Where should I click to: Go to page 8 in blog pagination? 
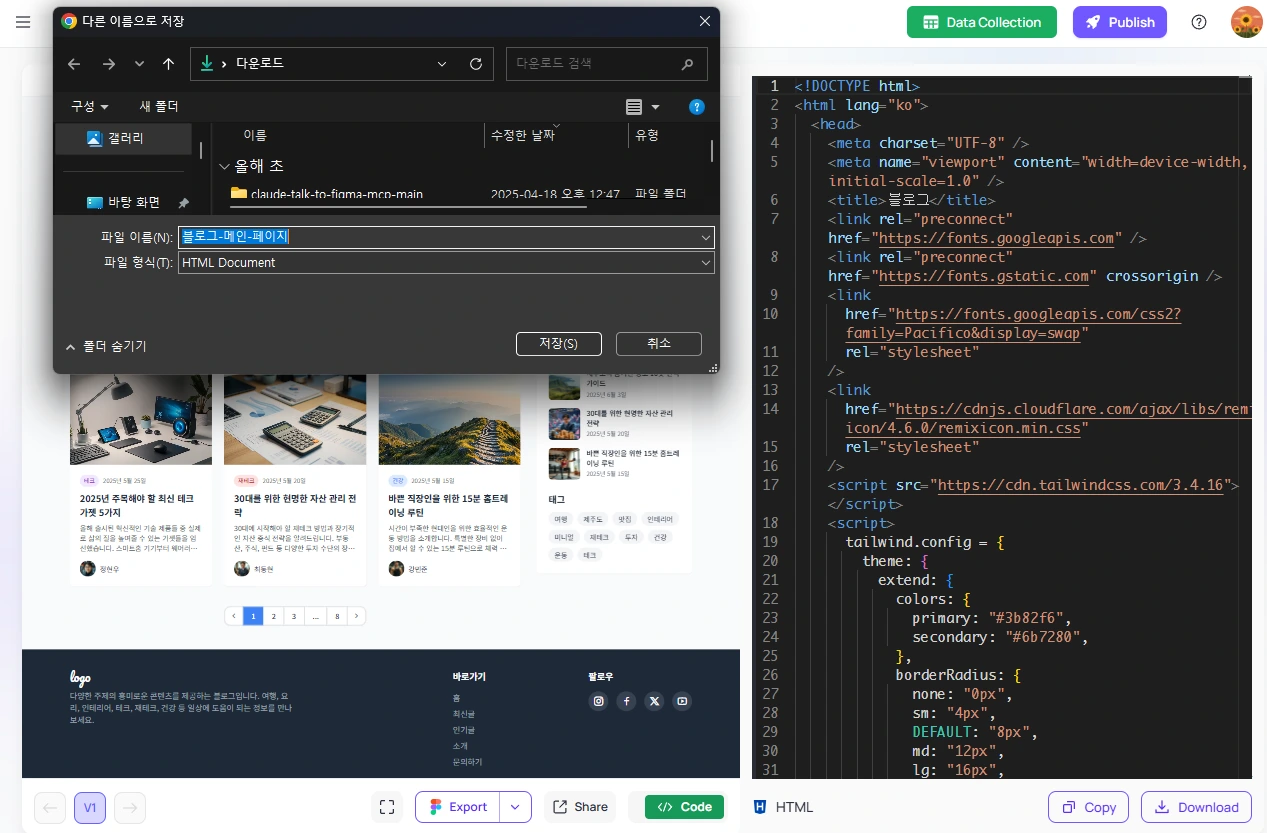tap(338, 616)
